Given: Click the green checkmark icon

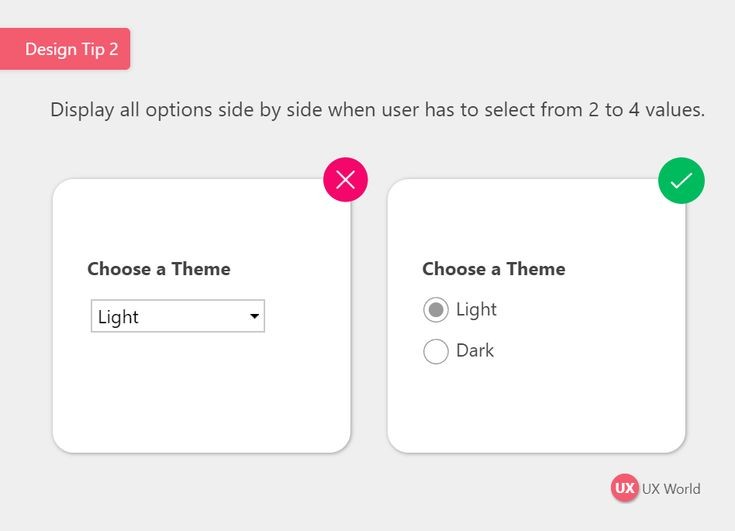Looking at the screenshot, I should click(681, 180).
